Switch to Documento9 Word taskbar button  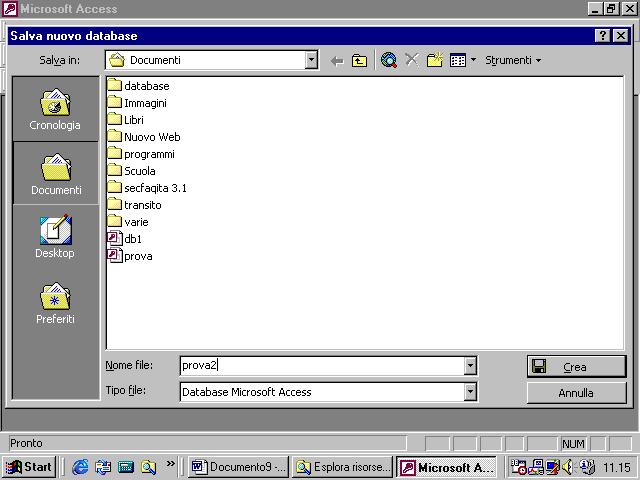(x=239, y=467)
